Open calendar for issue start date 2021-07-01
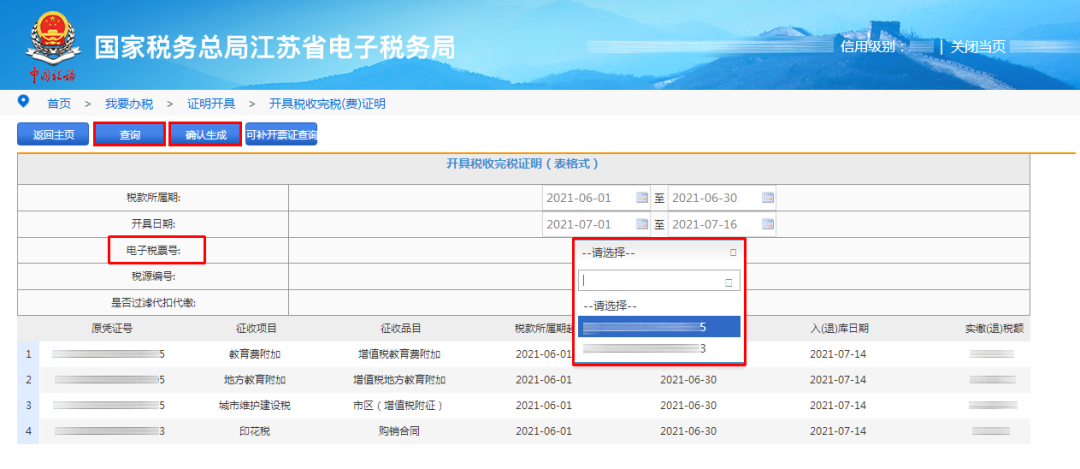The height and width of the screenshot is (469, 1080). [642, 225]
